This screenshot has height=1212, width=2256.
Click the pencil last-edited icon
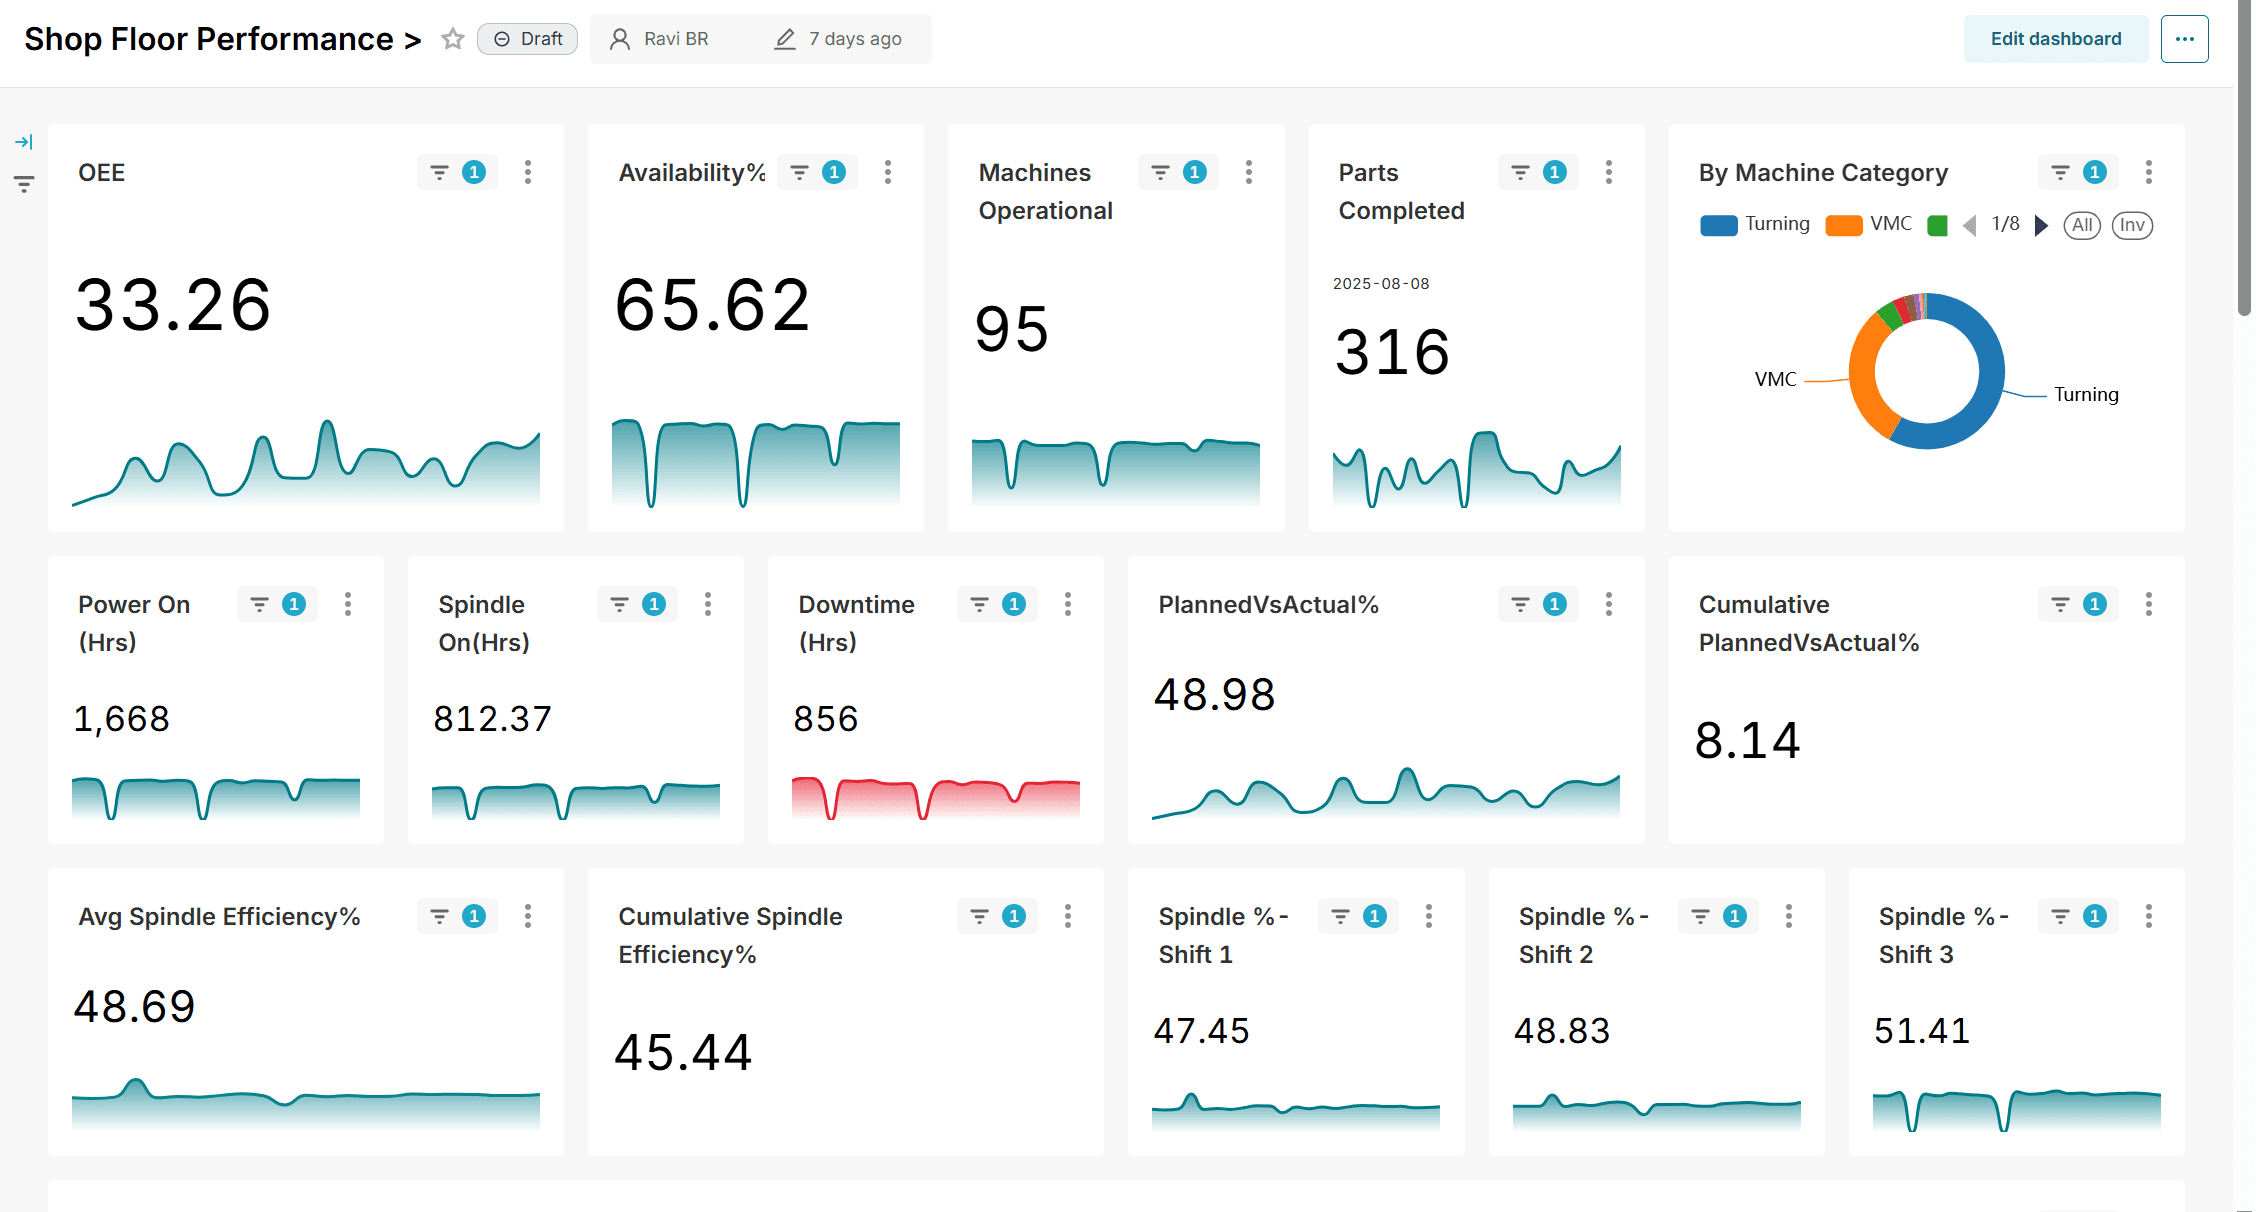click(785, 39)
